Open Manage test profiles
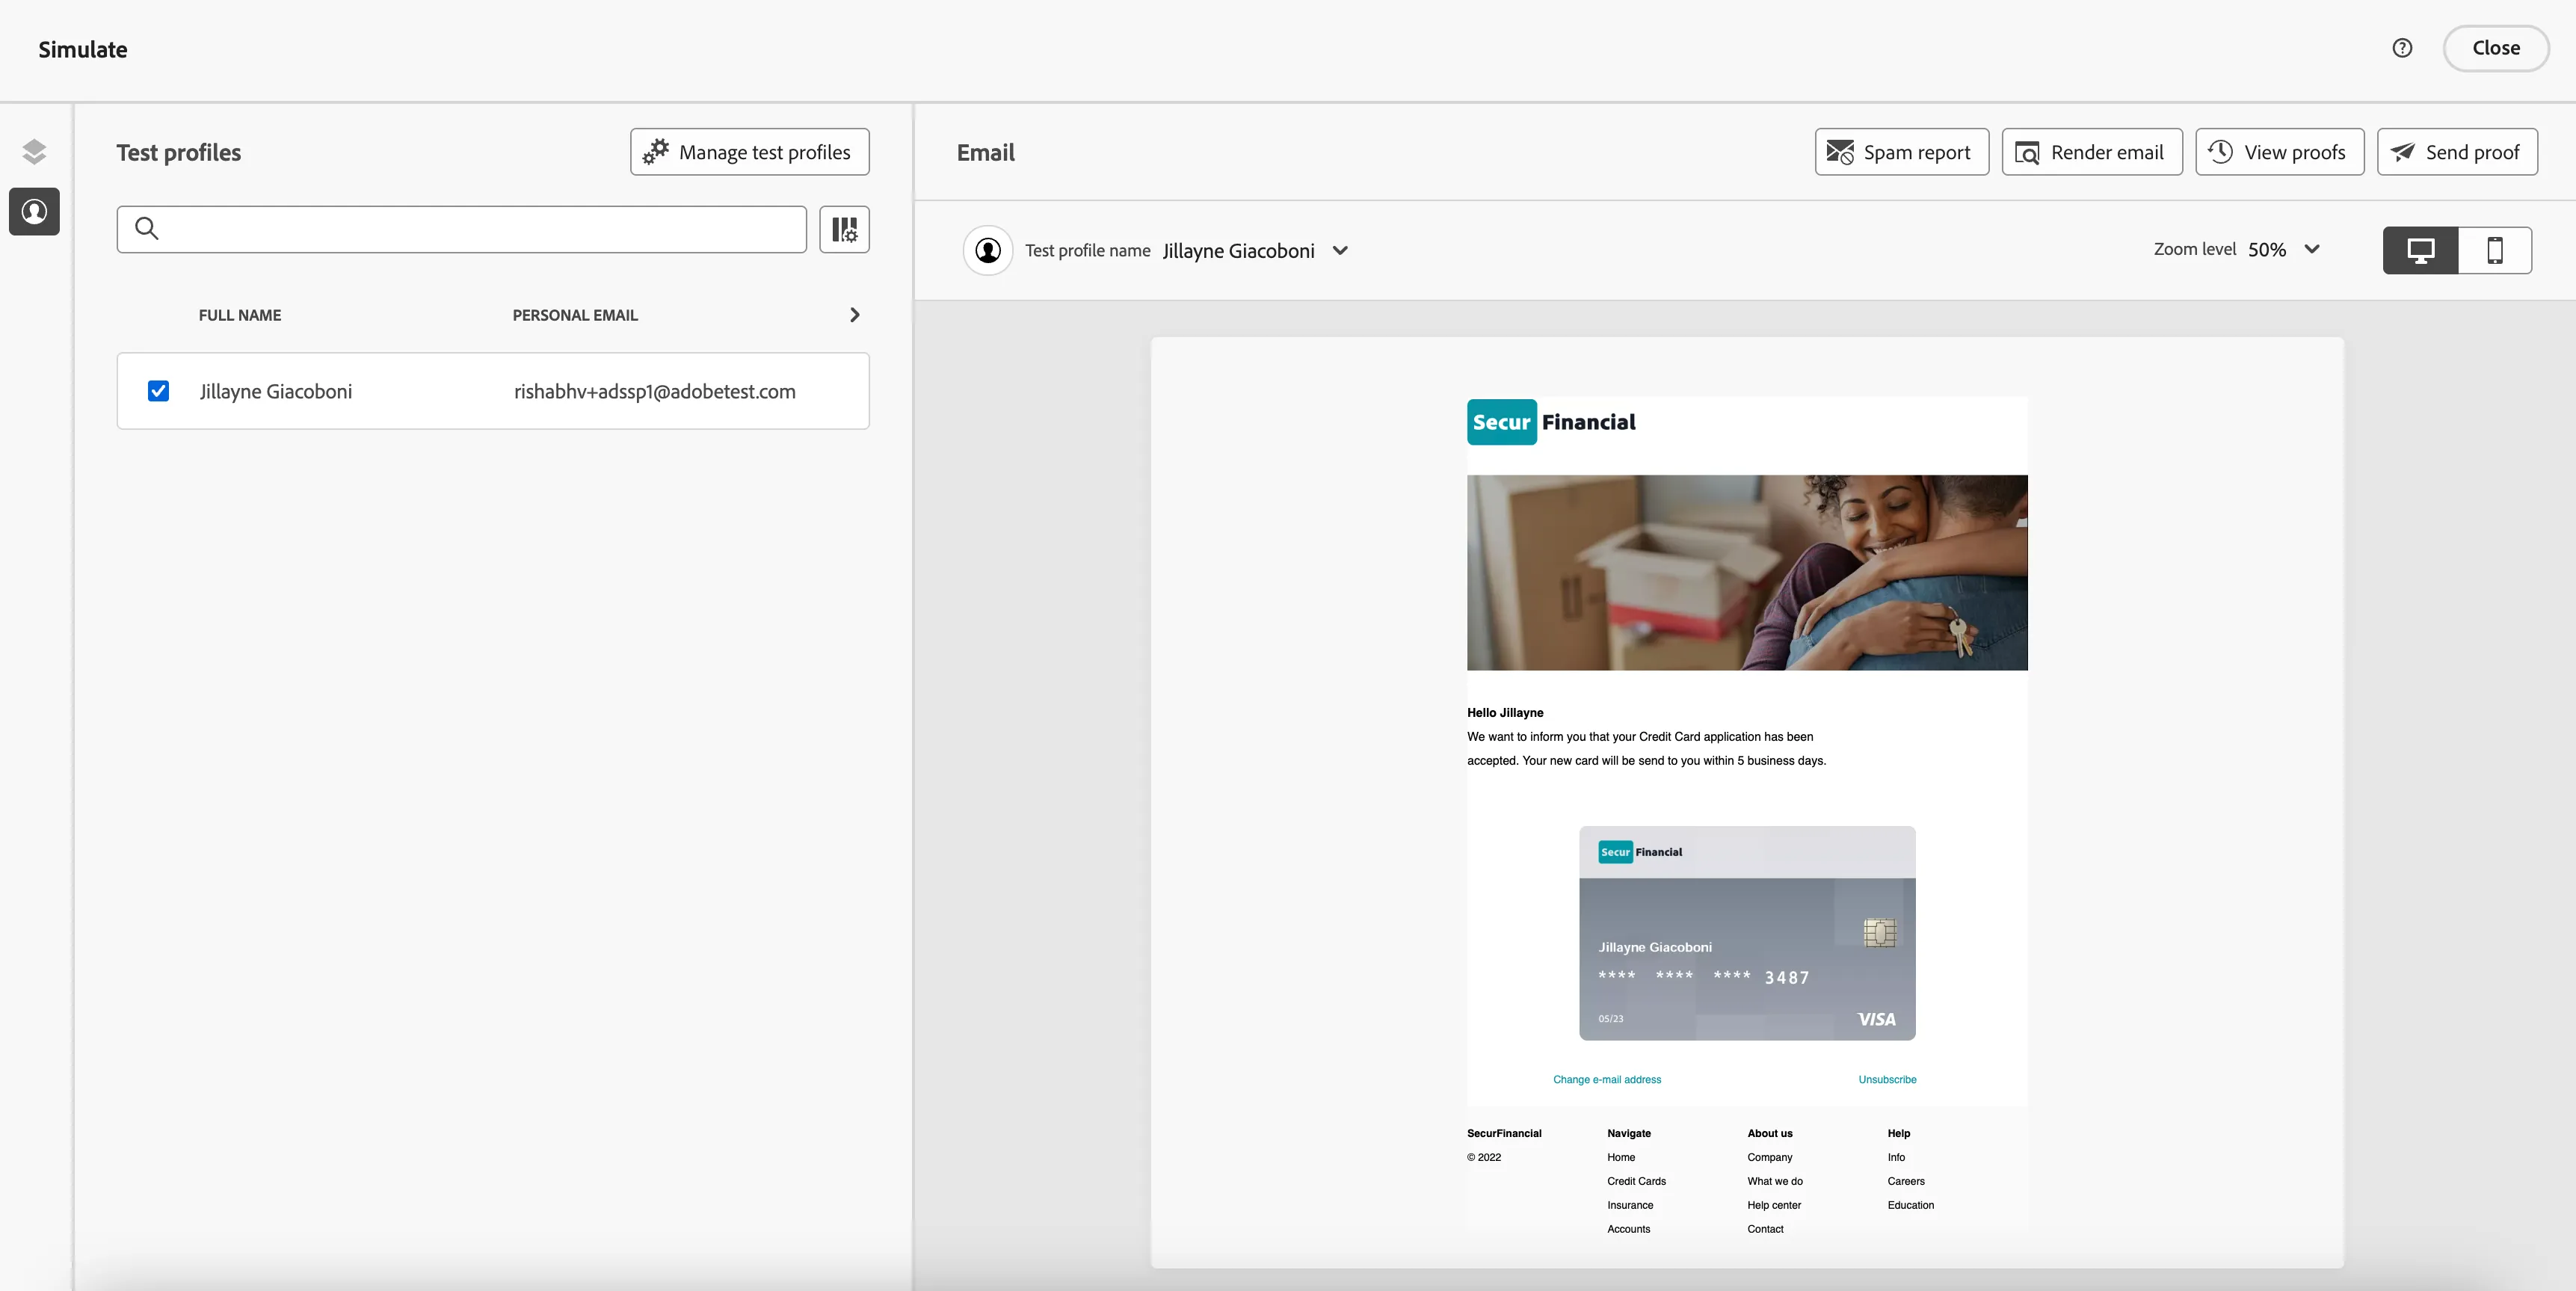Viewport: 2576px width, 1291px height. tap(749, 152)
